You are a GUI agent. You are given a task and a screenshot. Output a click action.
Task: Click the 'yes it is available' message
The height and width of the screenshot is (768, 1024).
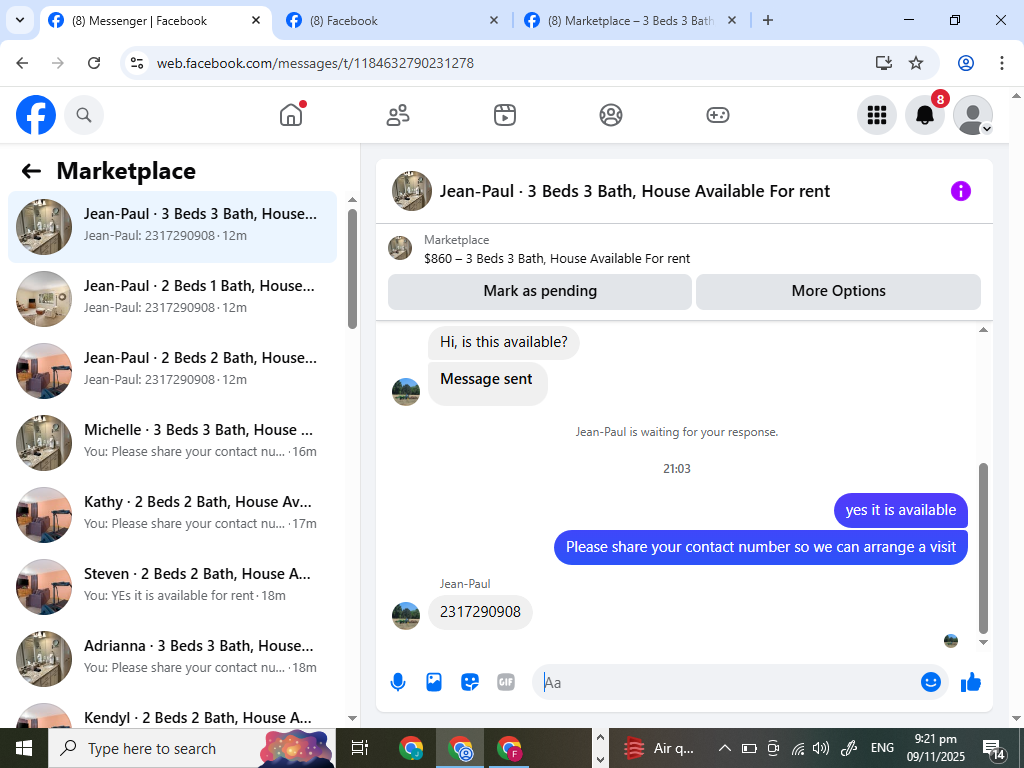coord(901,510)
